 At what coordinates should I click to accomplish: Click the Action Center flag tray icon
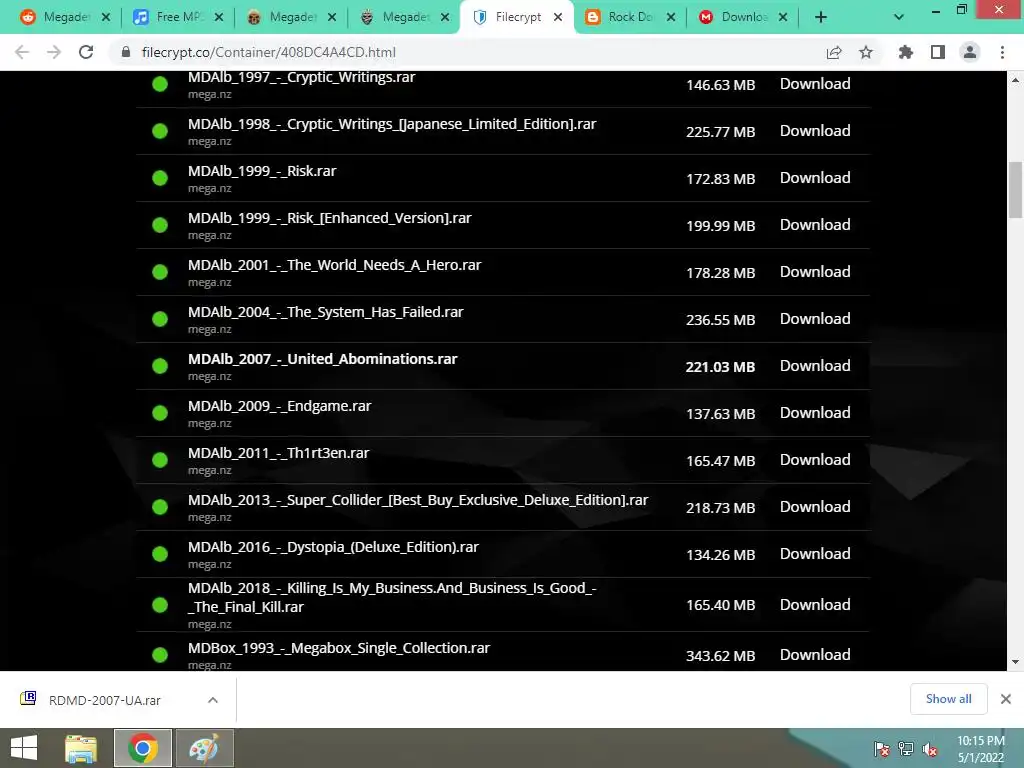click(881, 749)
